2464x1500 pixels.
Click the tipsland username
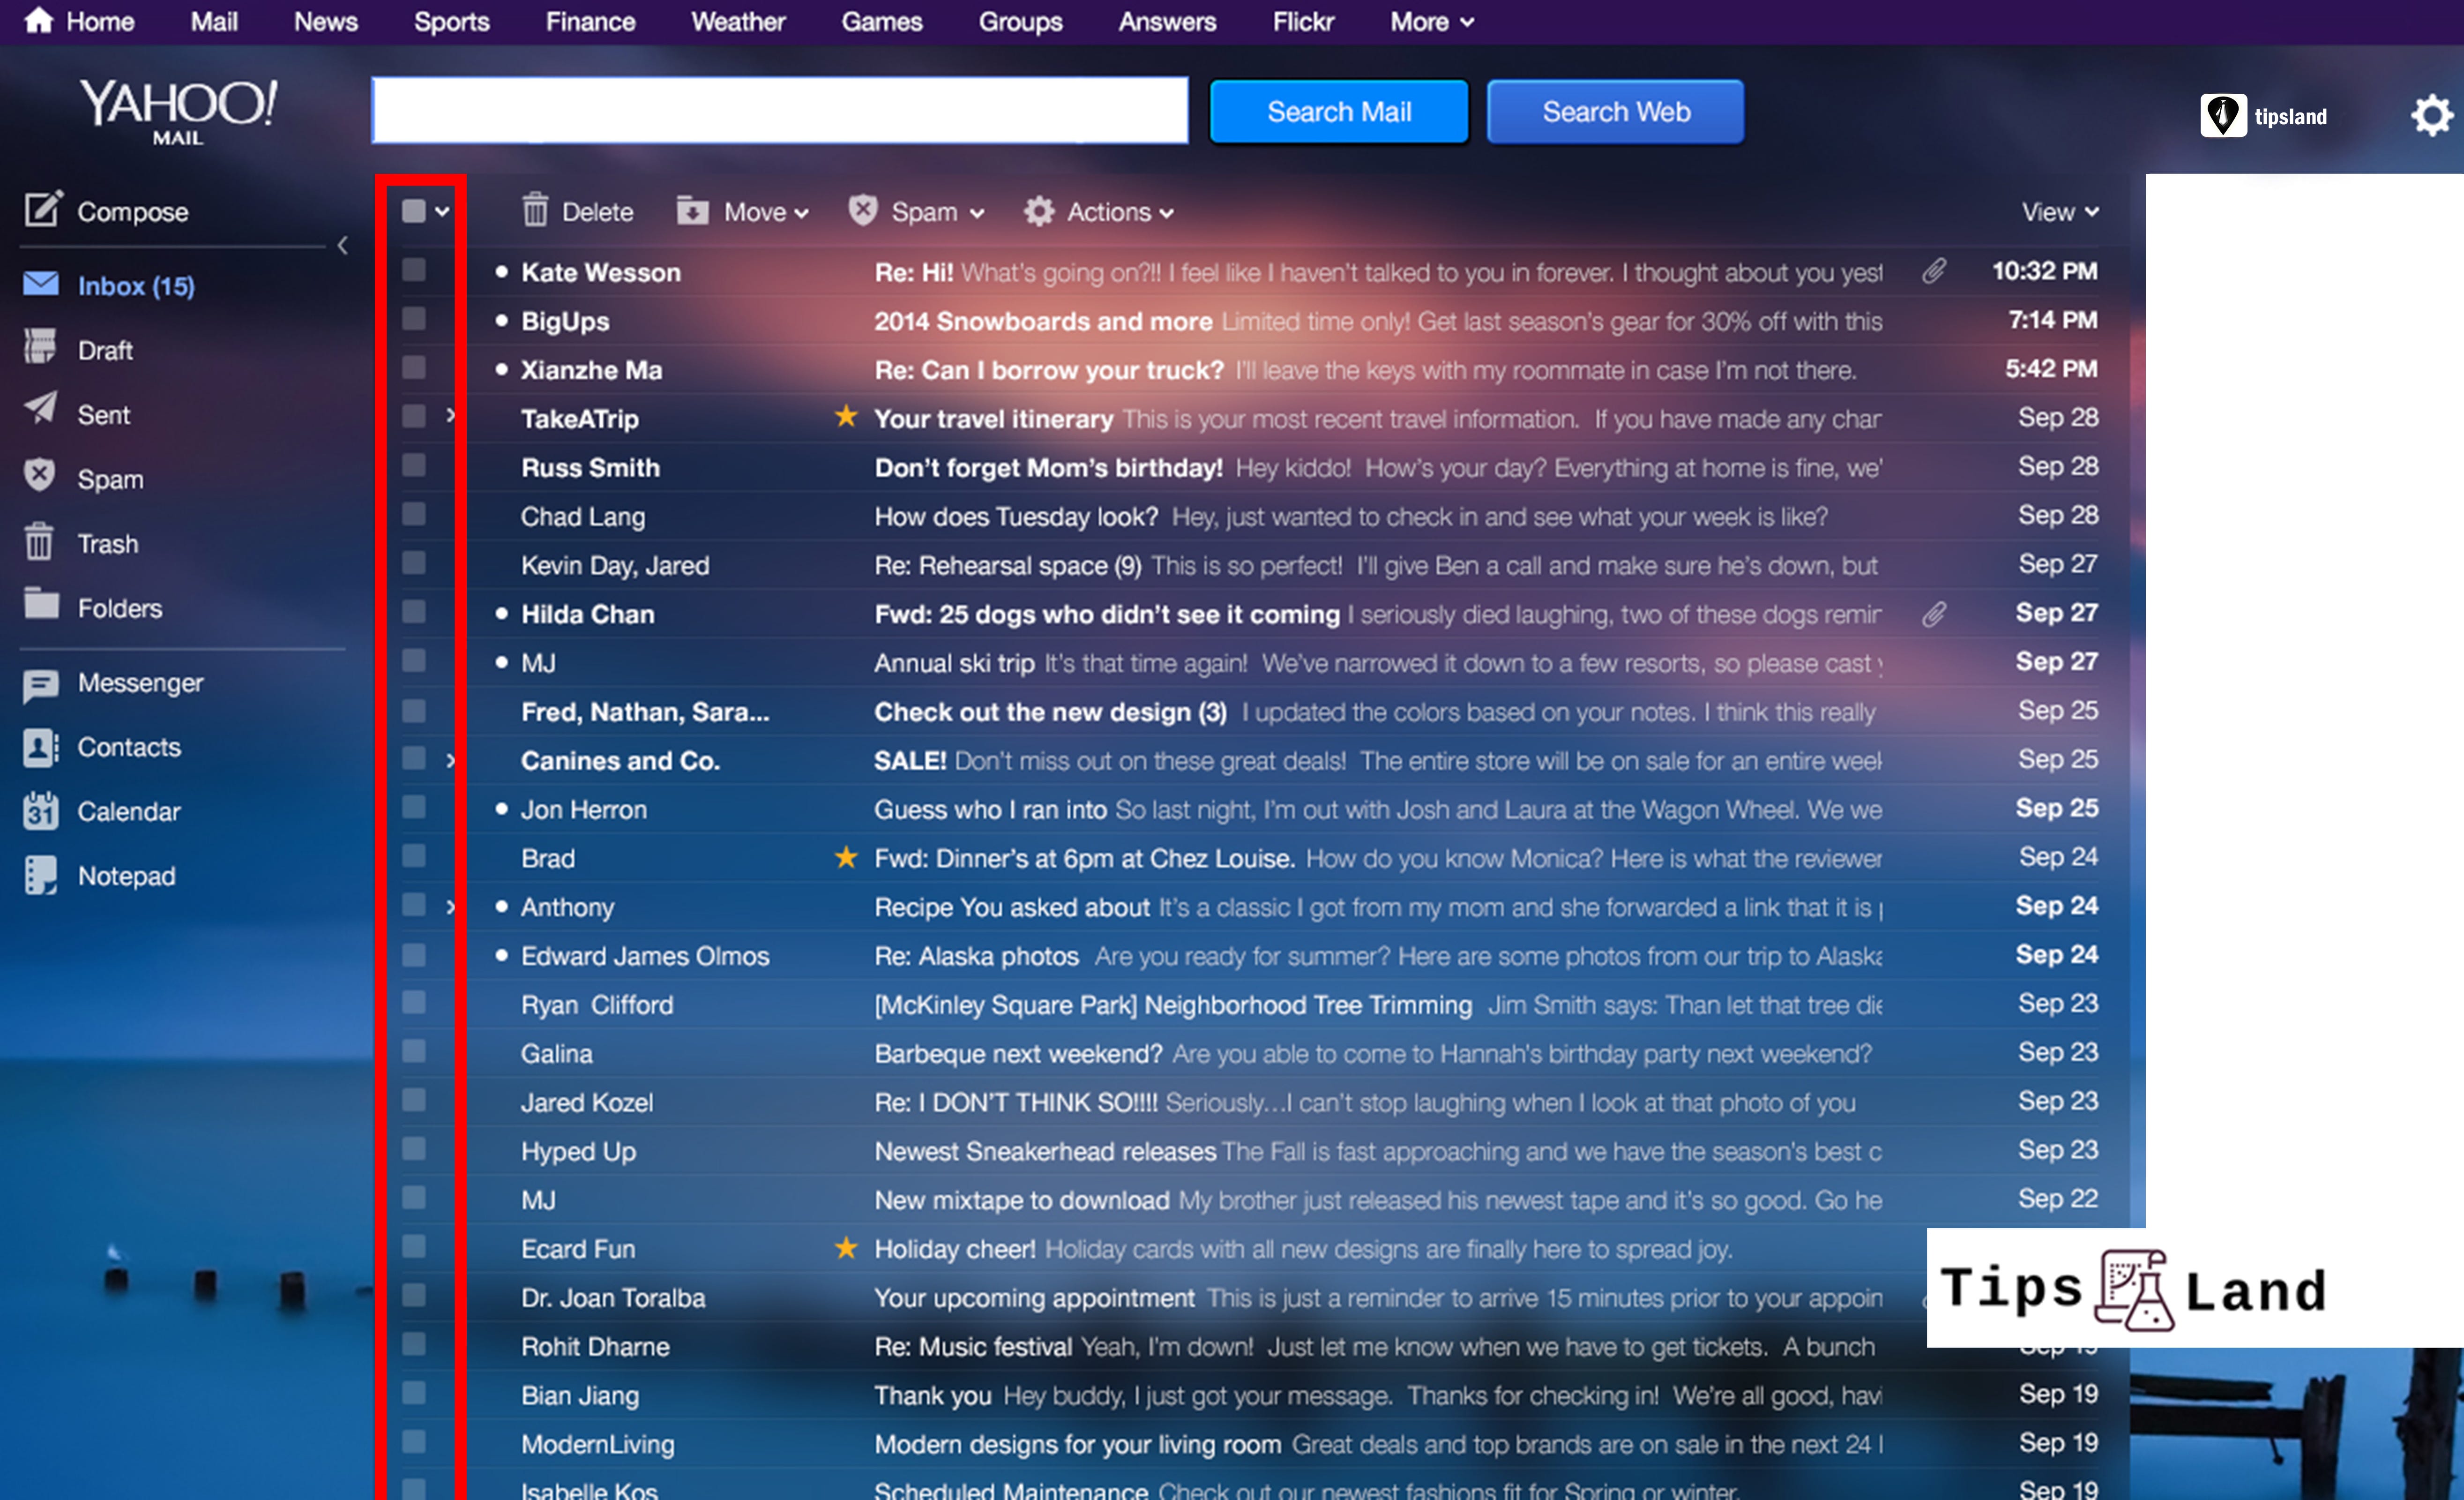[2290, 117]
